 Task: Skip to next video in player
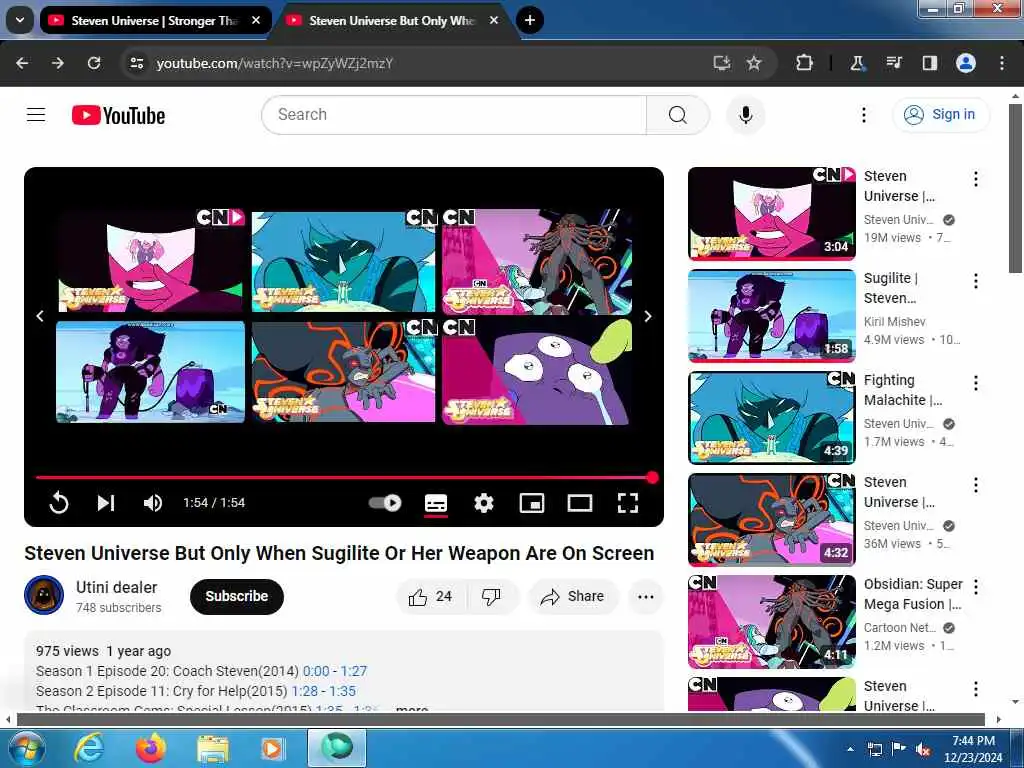click(x=106, y=503)
